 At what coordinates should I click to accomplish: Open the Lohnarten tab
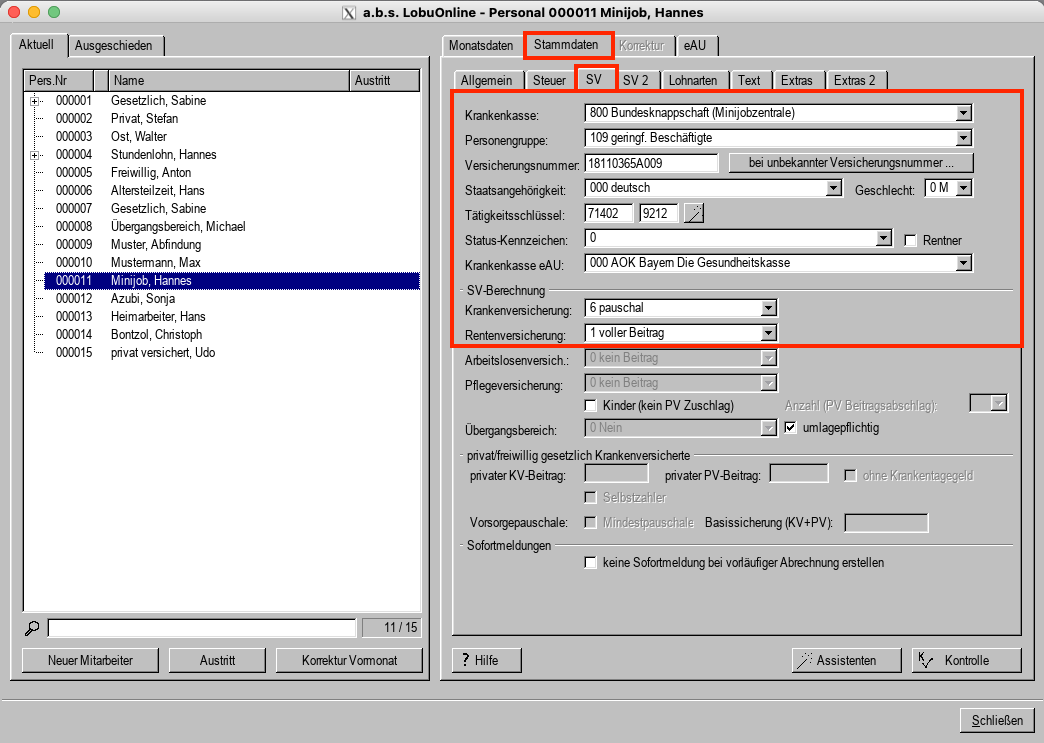click(693, 80)
